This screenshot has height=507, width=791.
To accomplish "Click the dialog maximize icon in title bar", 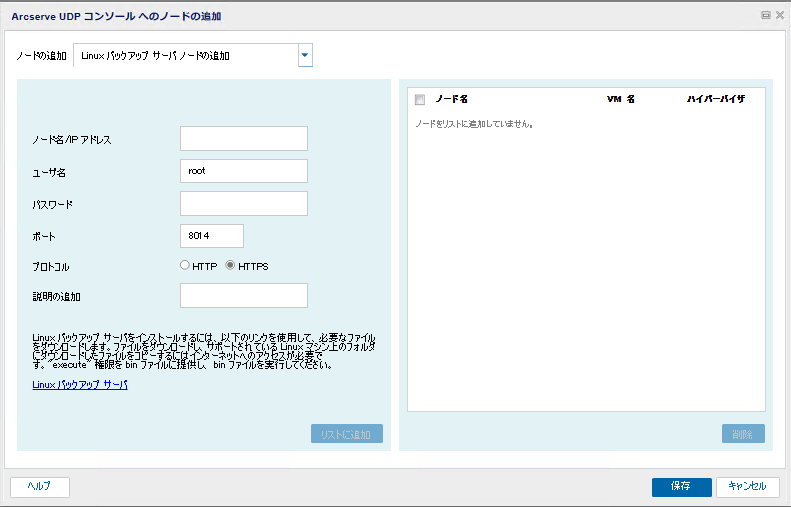I will (x=766, y=15).
